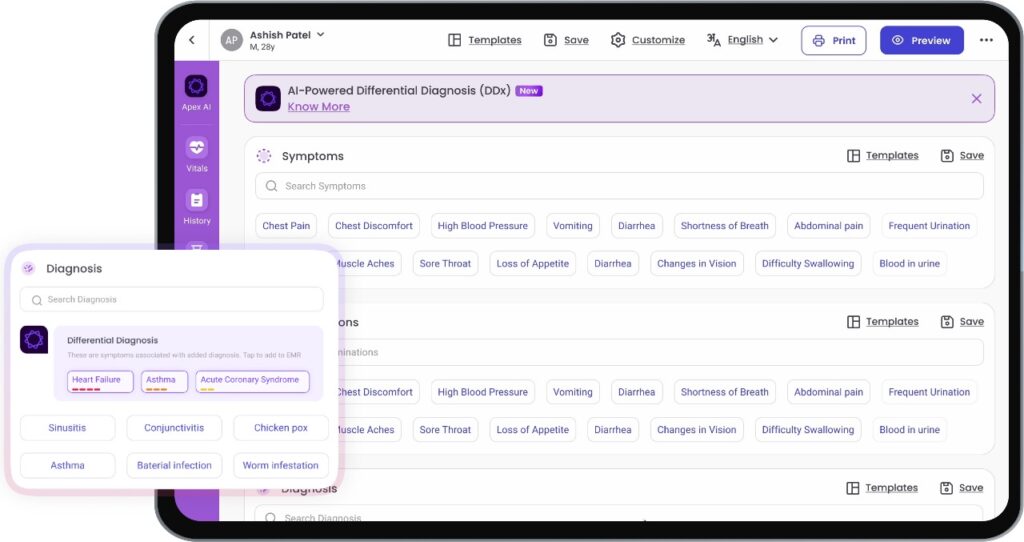
Task: Dismiss the AI-Powered Differential Diagnosis banner
Action: tap(976, 98)
